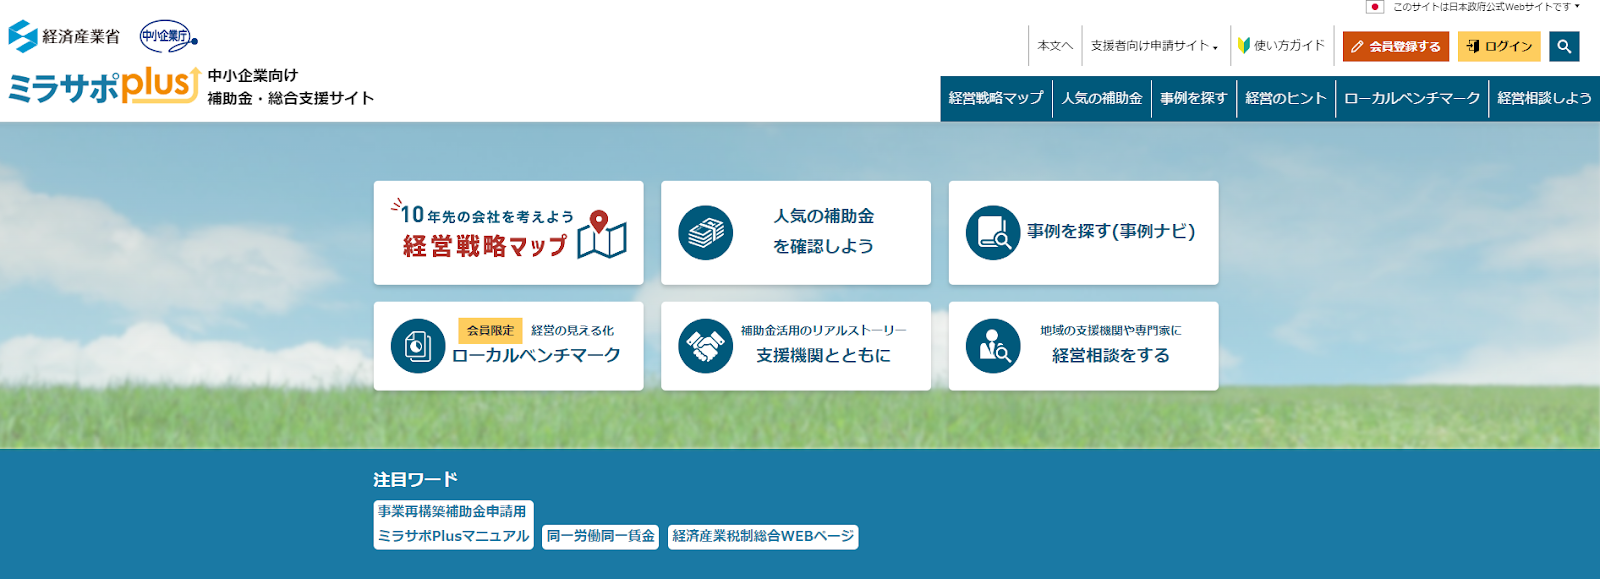Open the 人気の補助金 menu item
This screenshot has height=579, width=1600.
click(x=1102, y=98)
